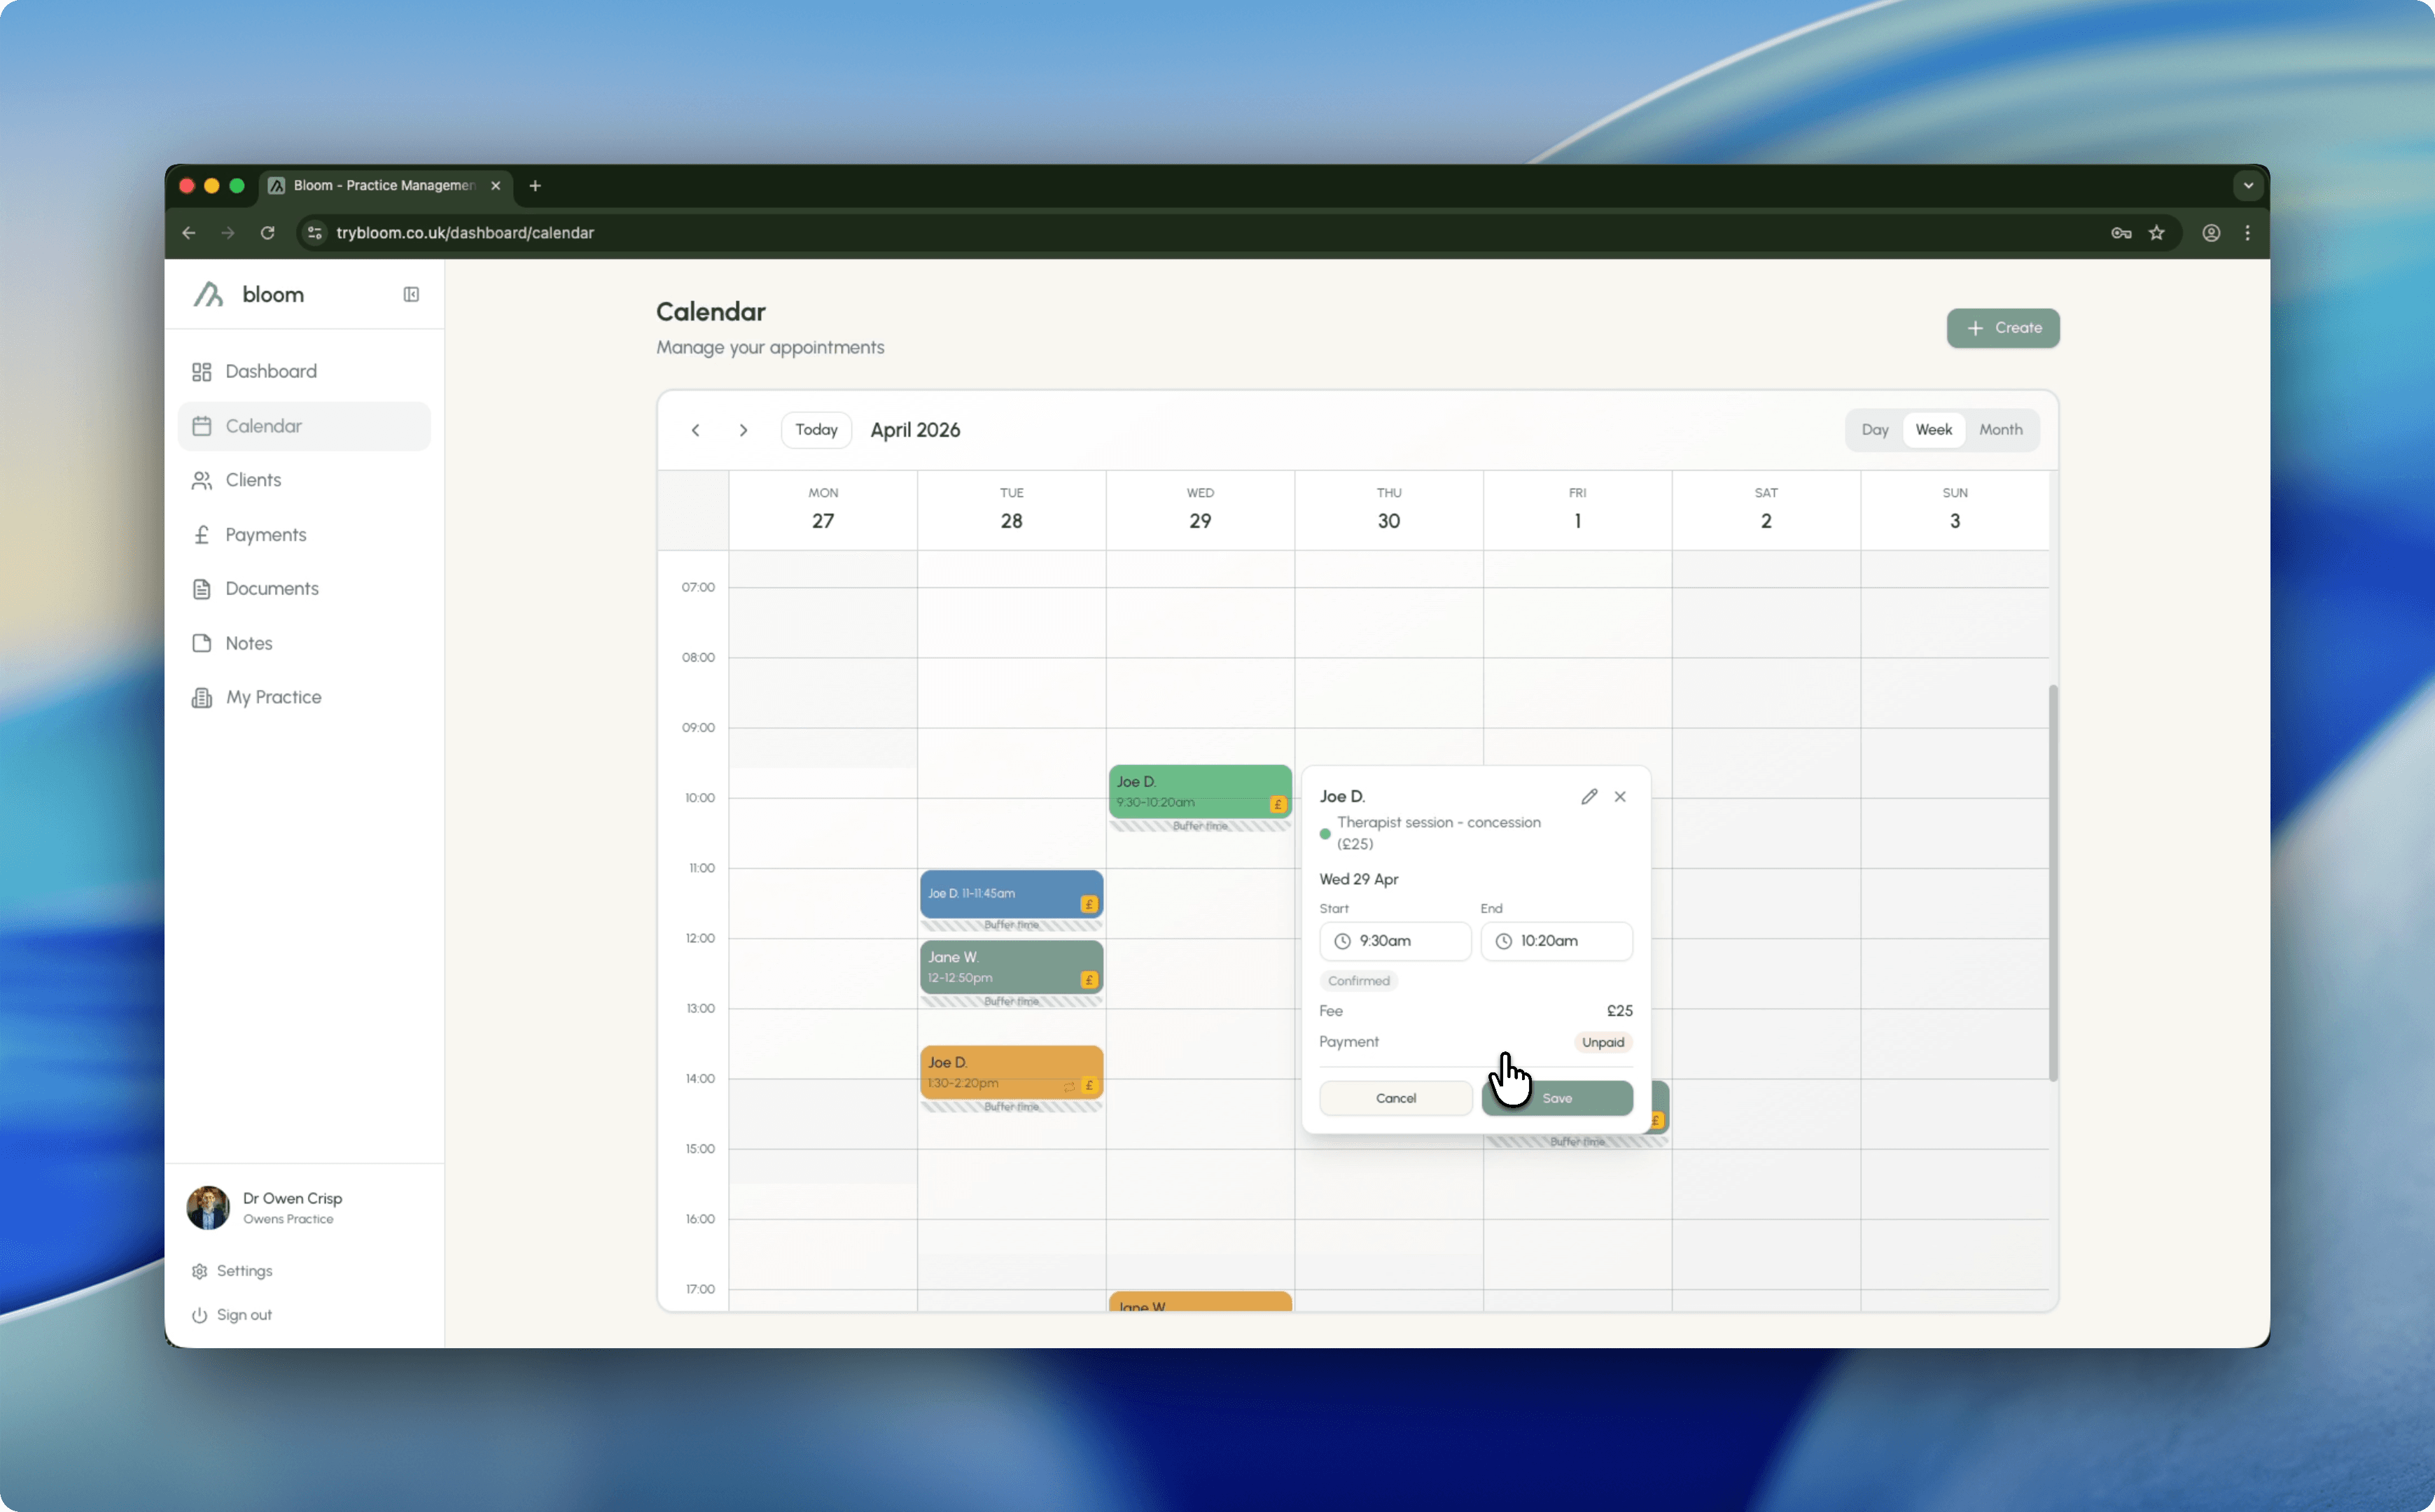Screen dimensions: 2435x1512
Task: Click Cancel in the appointment popup
Action: [x=1396, y=1098]
